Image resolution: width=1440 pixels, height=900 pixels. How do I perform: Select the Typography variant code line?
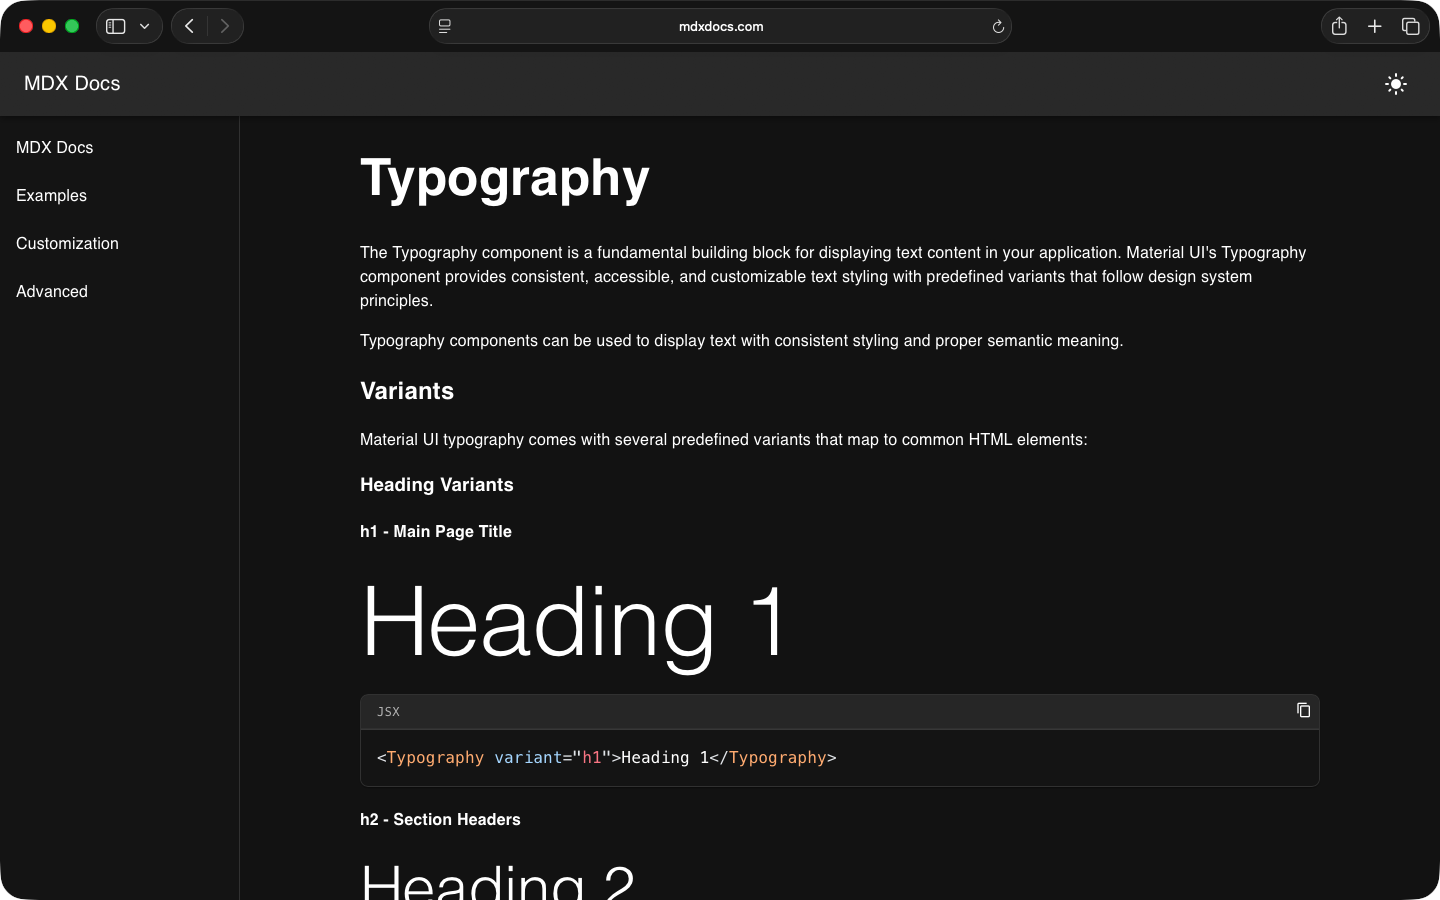pos(605,757)
